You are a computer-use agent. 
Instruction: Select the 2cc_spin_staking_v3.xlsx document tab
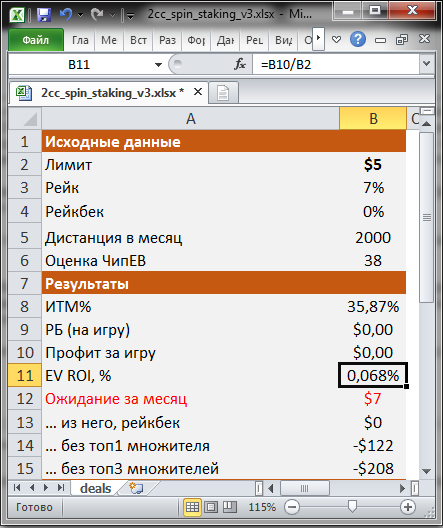click(x=108, y=92)
